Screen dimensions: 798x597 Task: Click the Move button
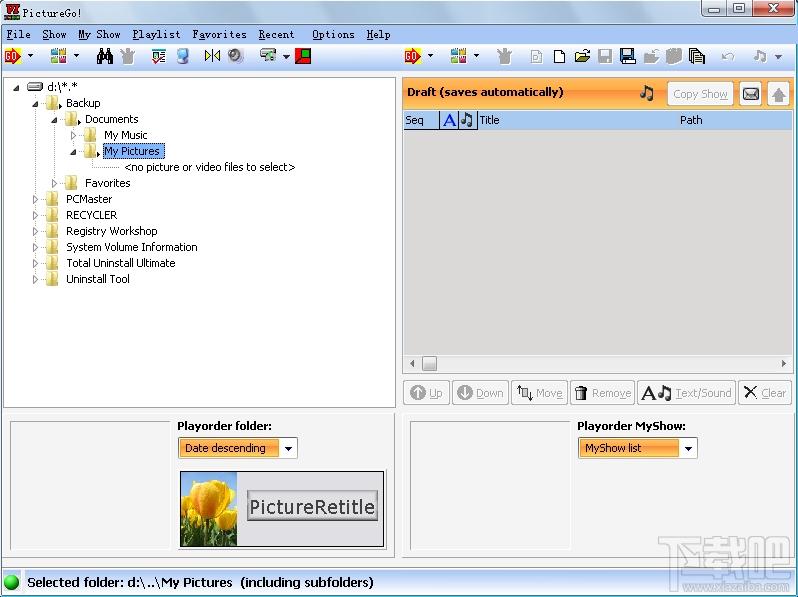pos(539,393)
